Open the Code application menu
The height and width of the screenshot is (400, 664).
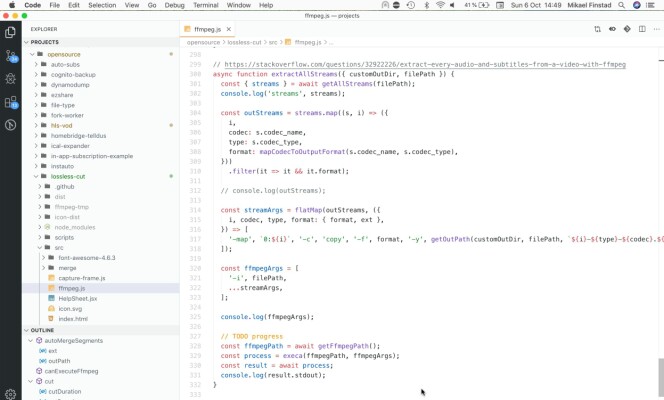33,5
